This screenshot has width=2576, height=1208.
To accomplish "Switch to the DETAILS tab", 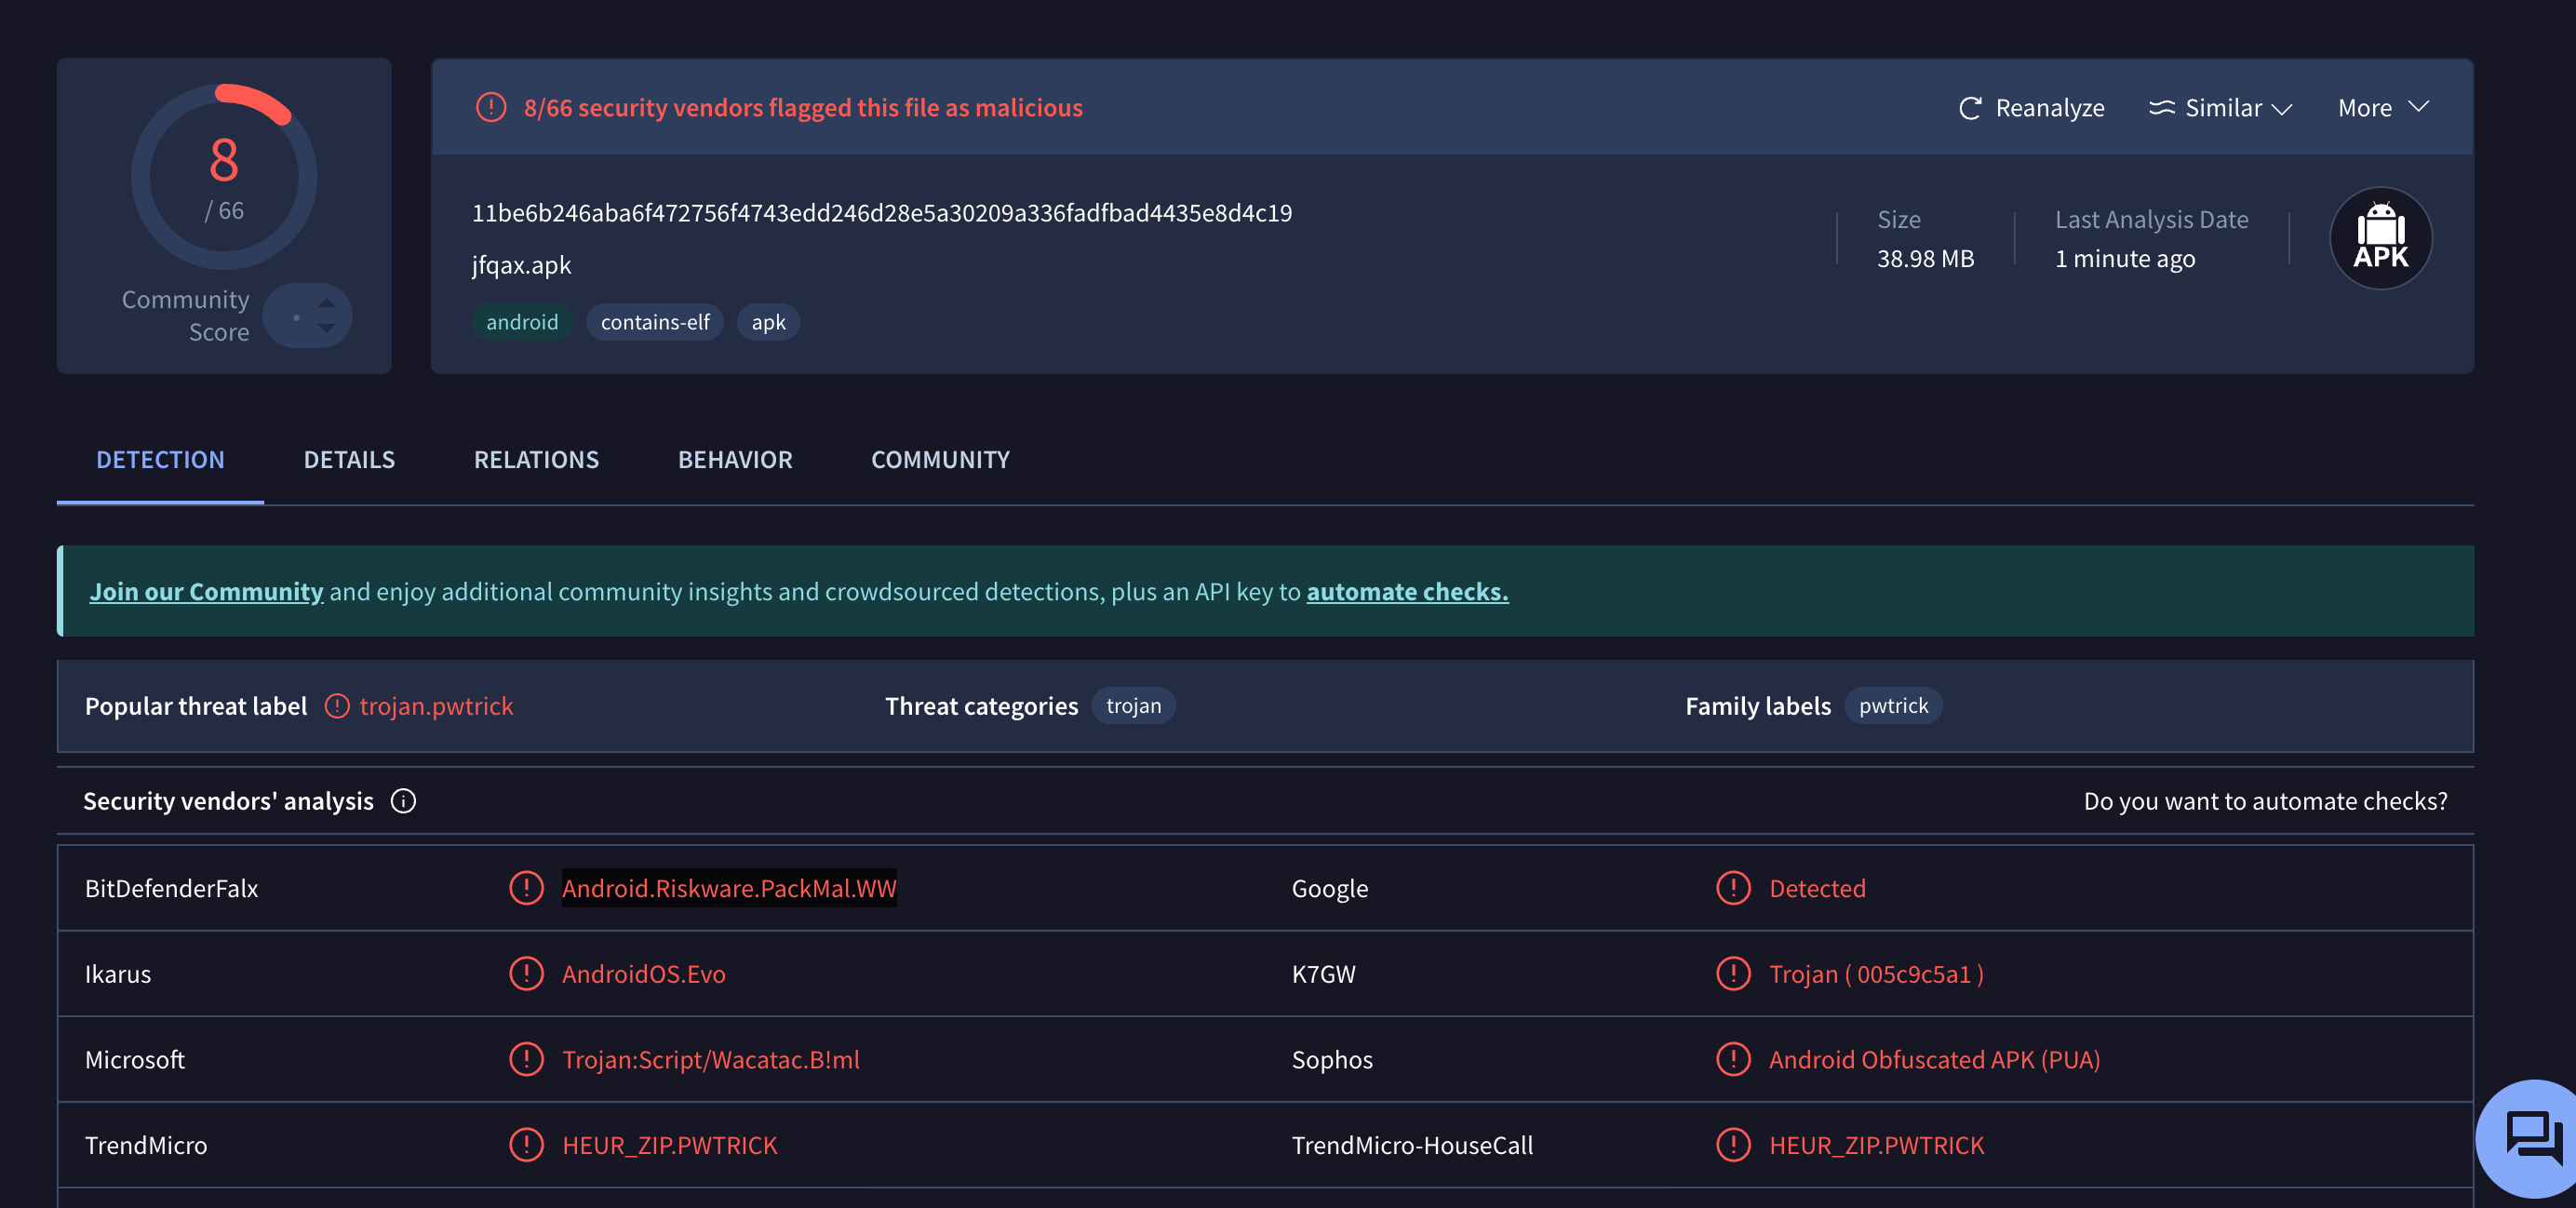I will click(x=349, y=459).
